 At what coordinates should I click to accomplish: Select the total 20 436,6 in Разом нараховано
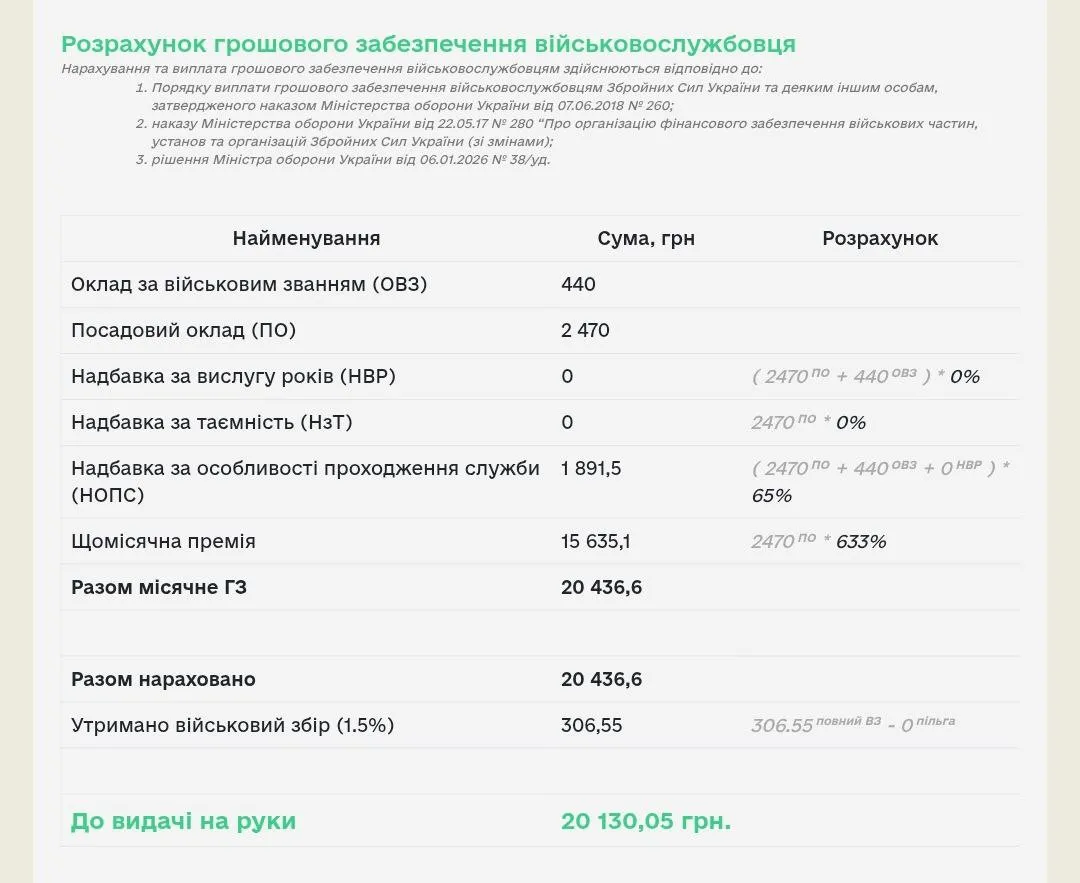(602, 679)
